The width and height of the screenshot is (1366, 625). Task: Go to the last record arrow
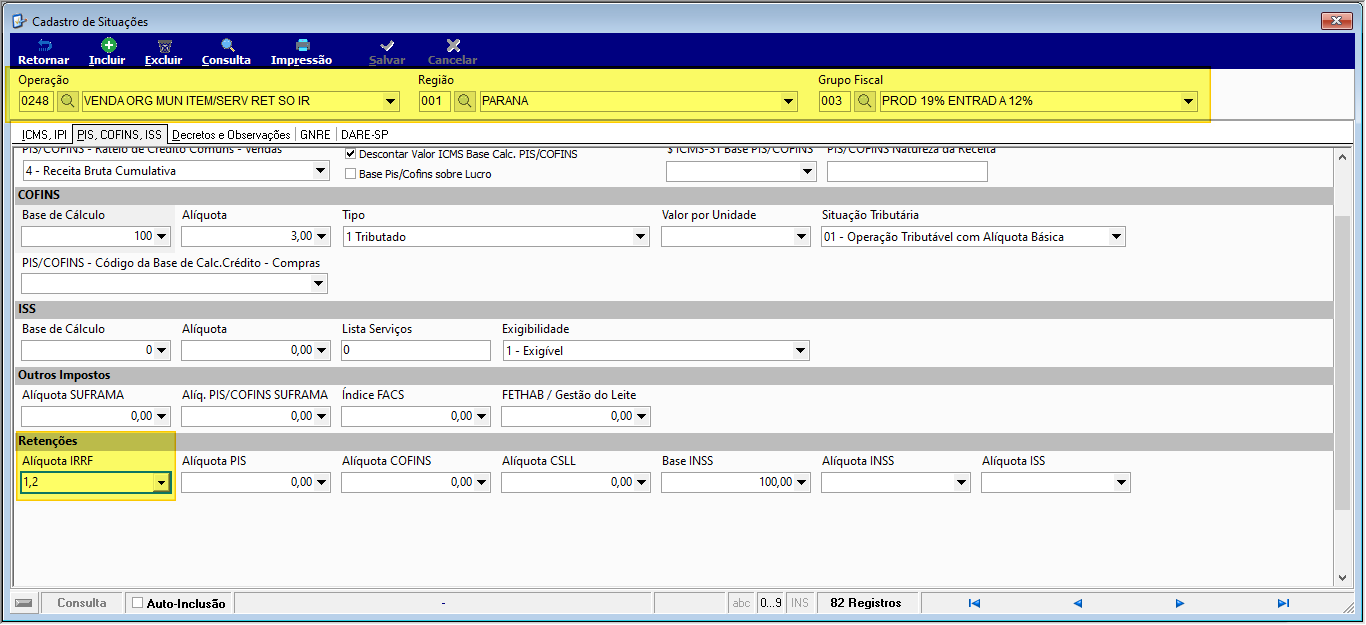(1284, 603)
